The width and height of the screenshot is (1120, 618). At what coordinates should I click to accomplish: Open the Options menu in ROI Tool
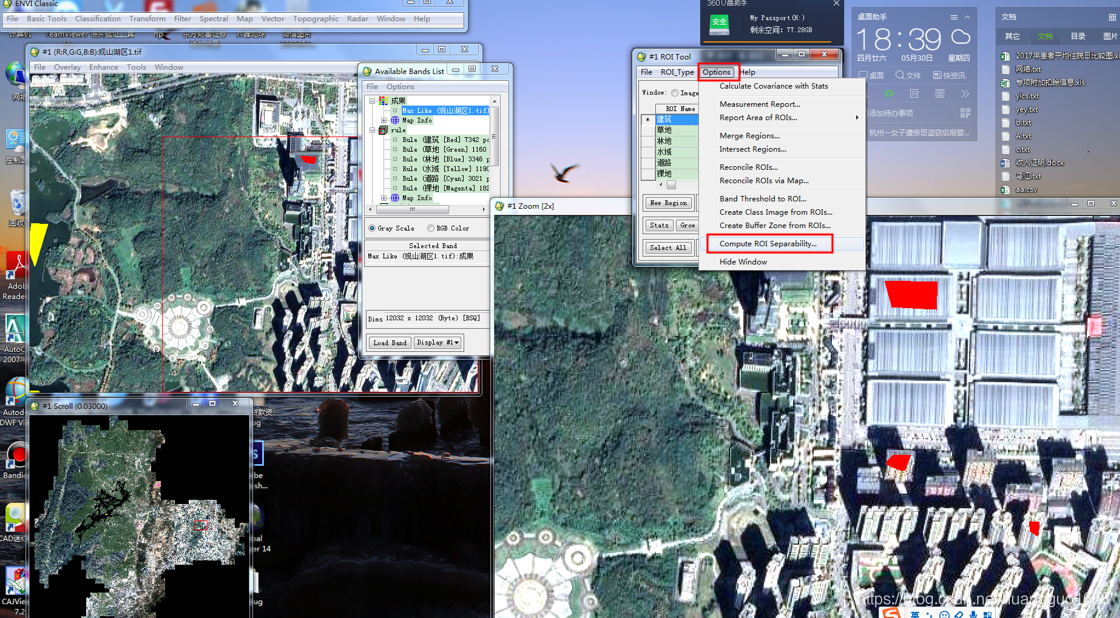(x=716, y=72)
